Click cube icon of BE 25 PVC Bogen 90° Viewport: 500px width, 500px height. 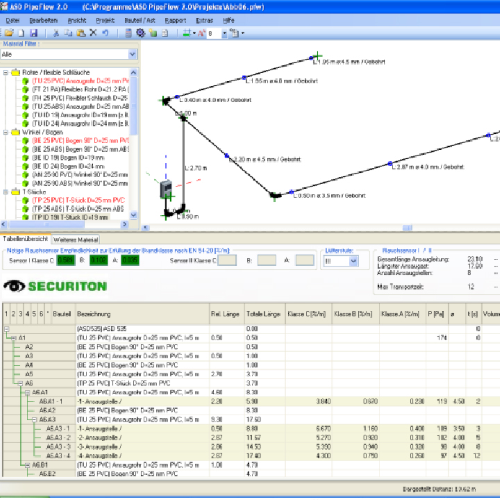[x=26, y=141]
